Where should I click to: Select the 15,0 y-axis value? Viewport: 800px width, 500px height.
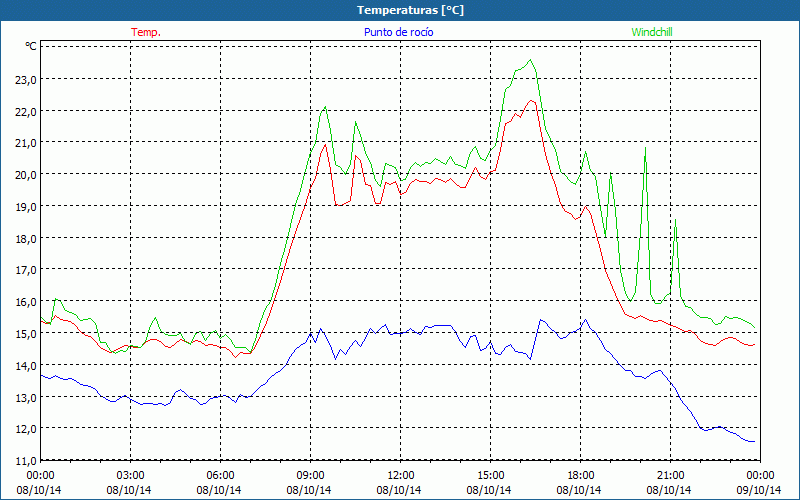(26, 334)
